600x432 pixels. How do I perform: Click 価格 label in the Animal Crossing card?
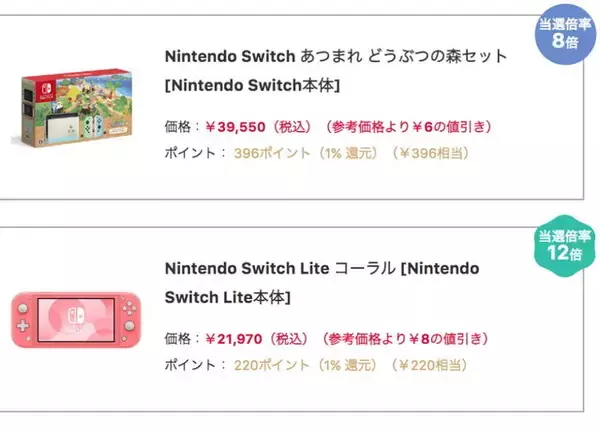pyautogui.click(x=178, y=127)
